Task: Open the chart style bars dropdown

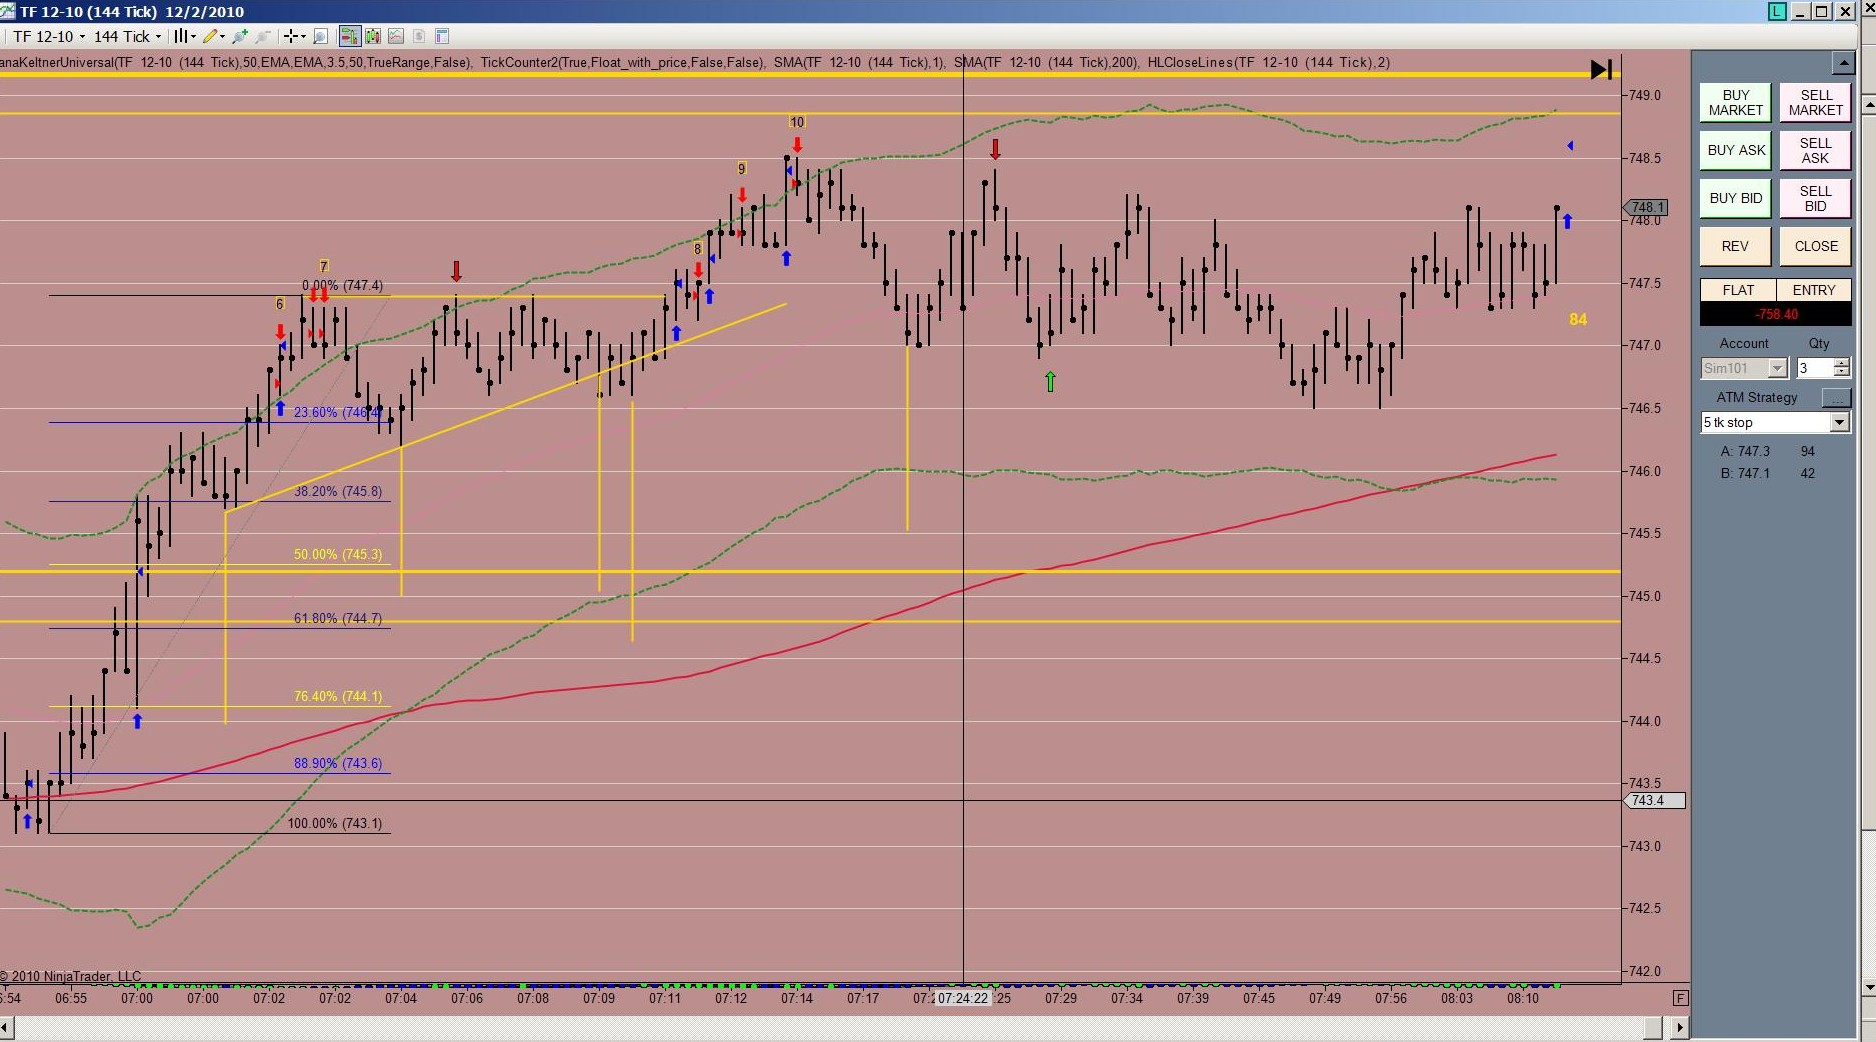Action: (x=185, y=36)
